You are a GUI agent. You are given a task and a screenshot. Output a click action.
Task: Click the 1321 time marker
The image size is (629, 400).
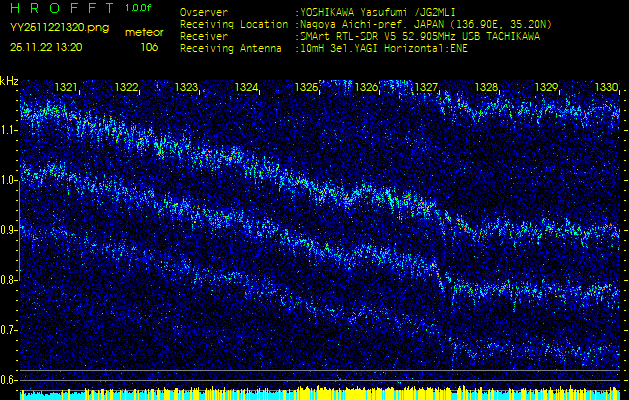click(x=68, y=88)
